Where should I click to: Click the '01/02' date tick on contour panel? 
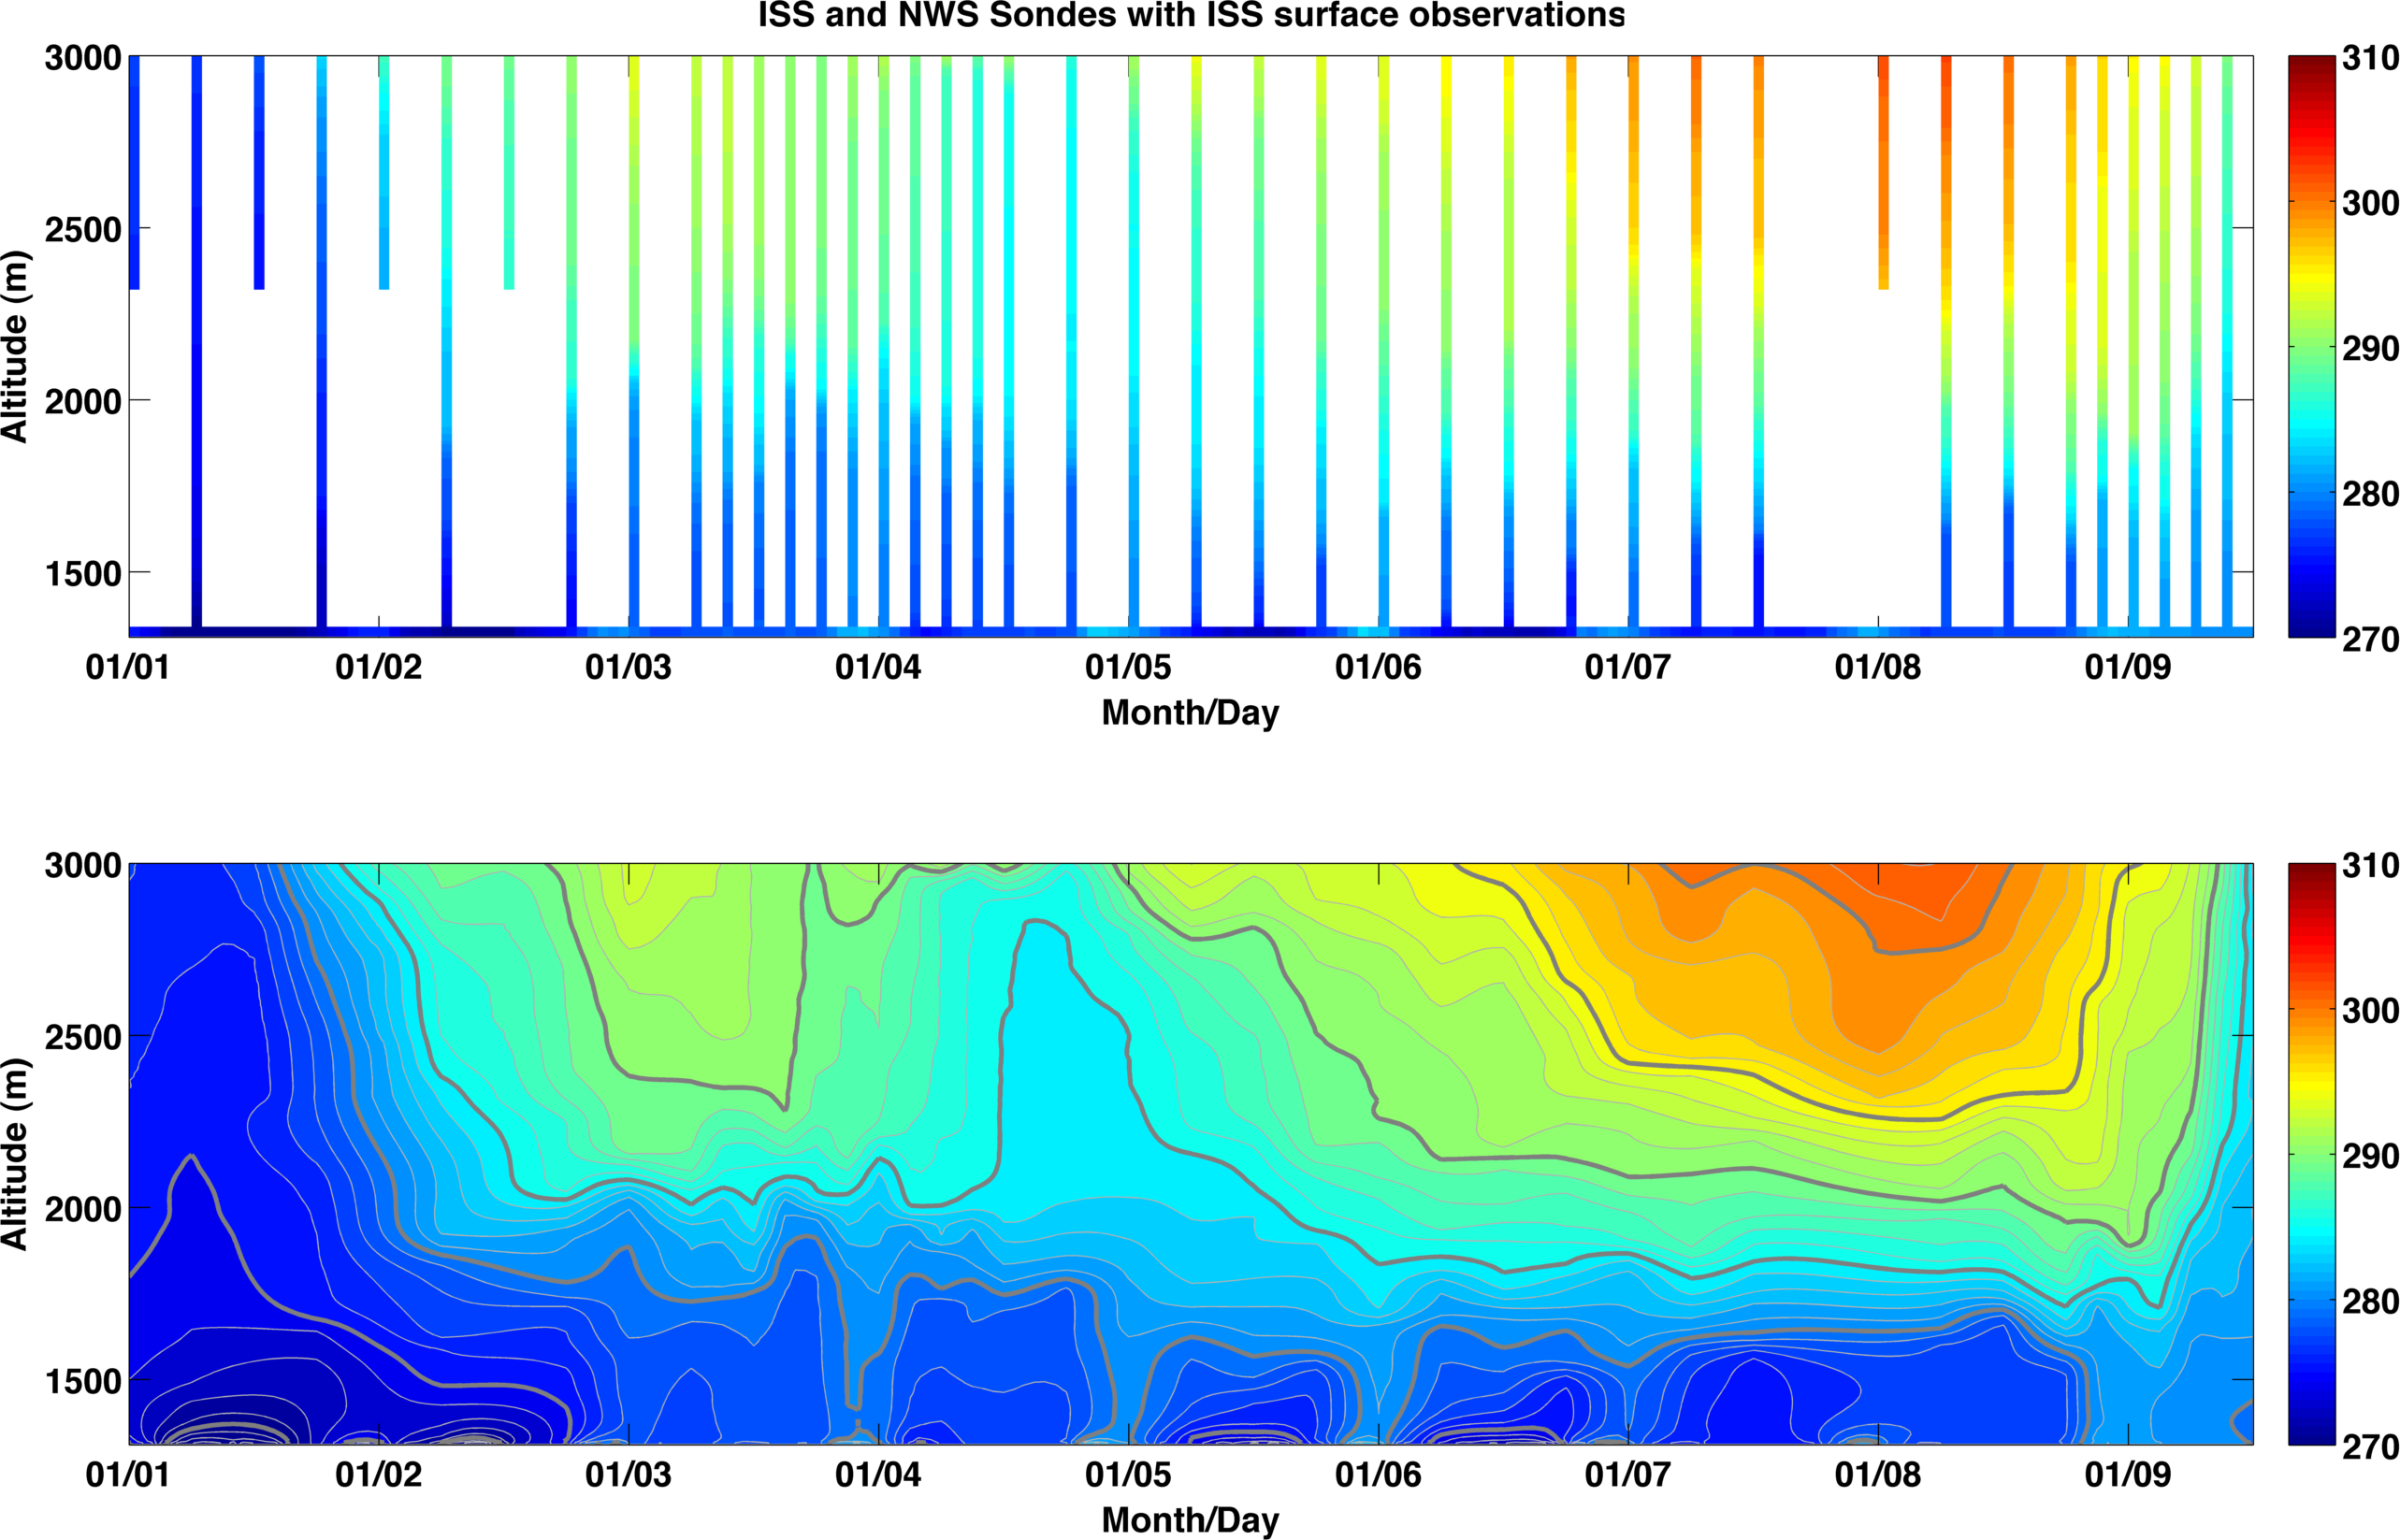(378, 1474)
